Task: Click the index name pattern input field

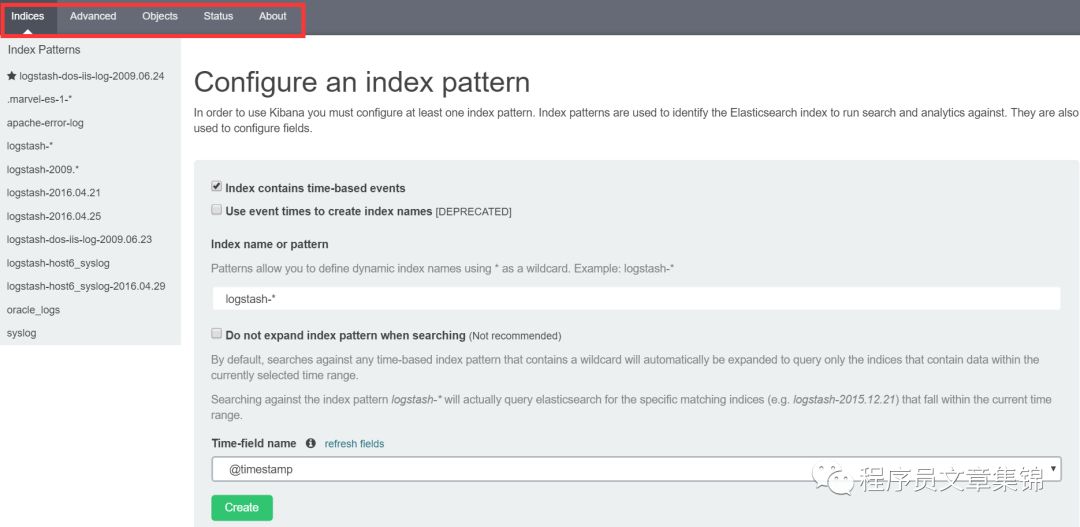Action: tap(636, 298)
